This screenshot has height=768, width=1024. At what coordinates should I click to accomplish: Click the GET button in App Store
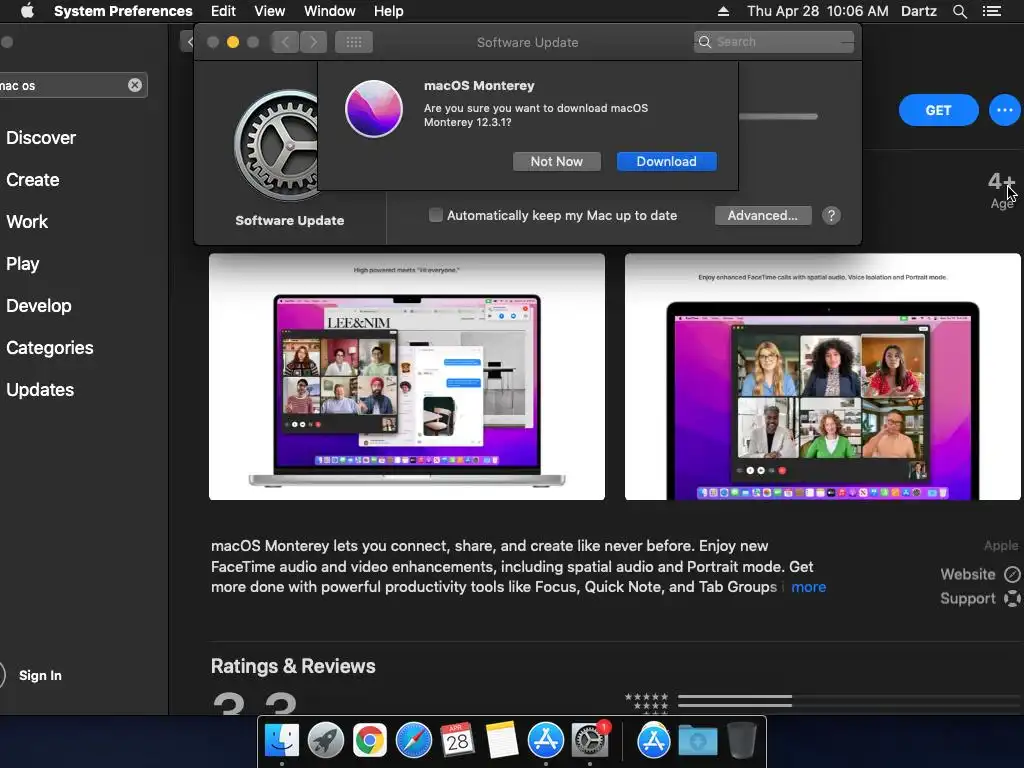938,110
